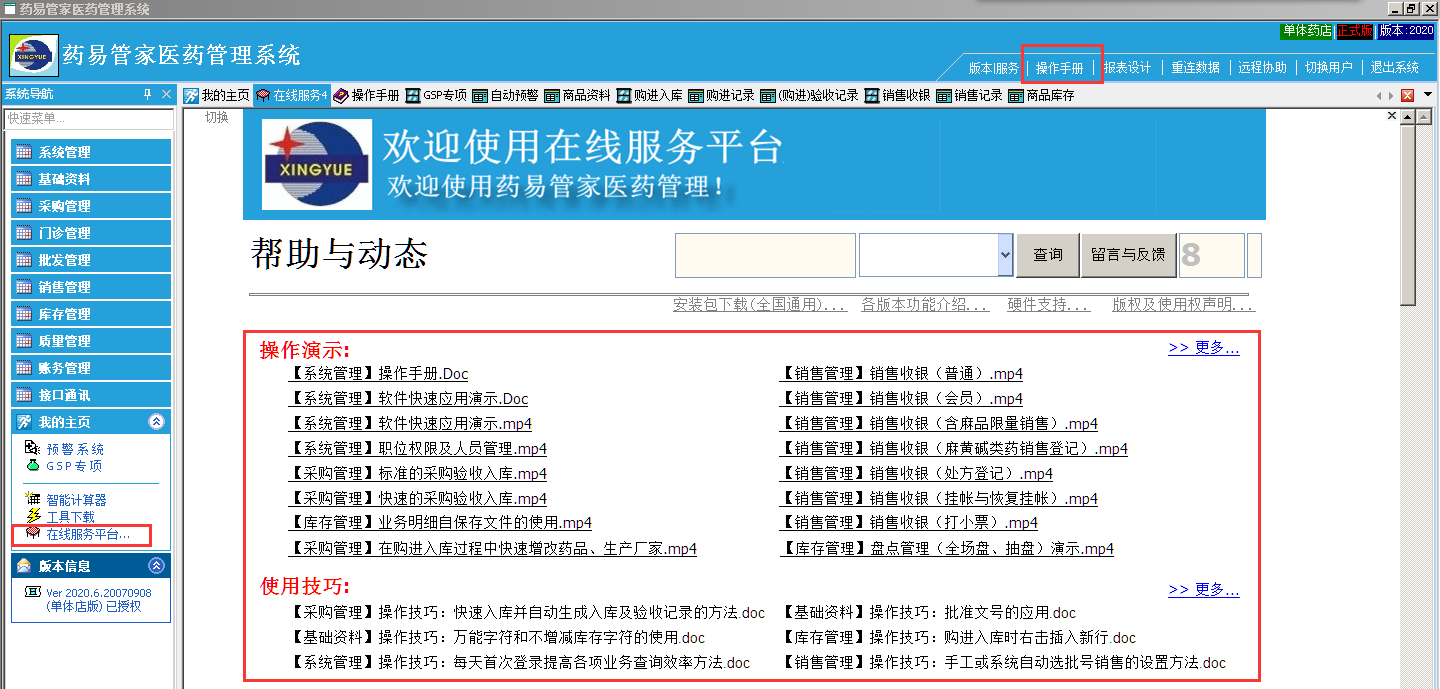Switch to the 销售收银 tab
The image size is (1440, 689).
pyautogui.click(x=897, y=96)
